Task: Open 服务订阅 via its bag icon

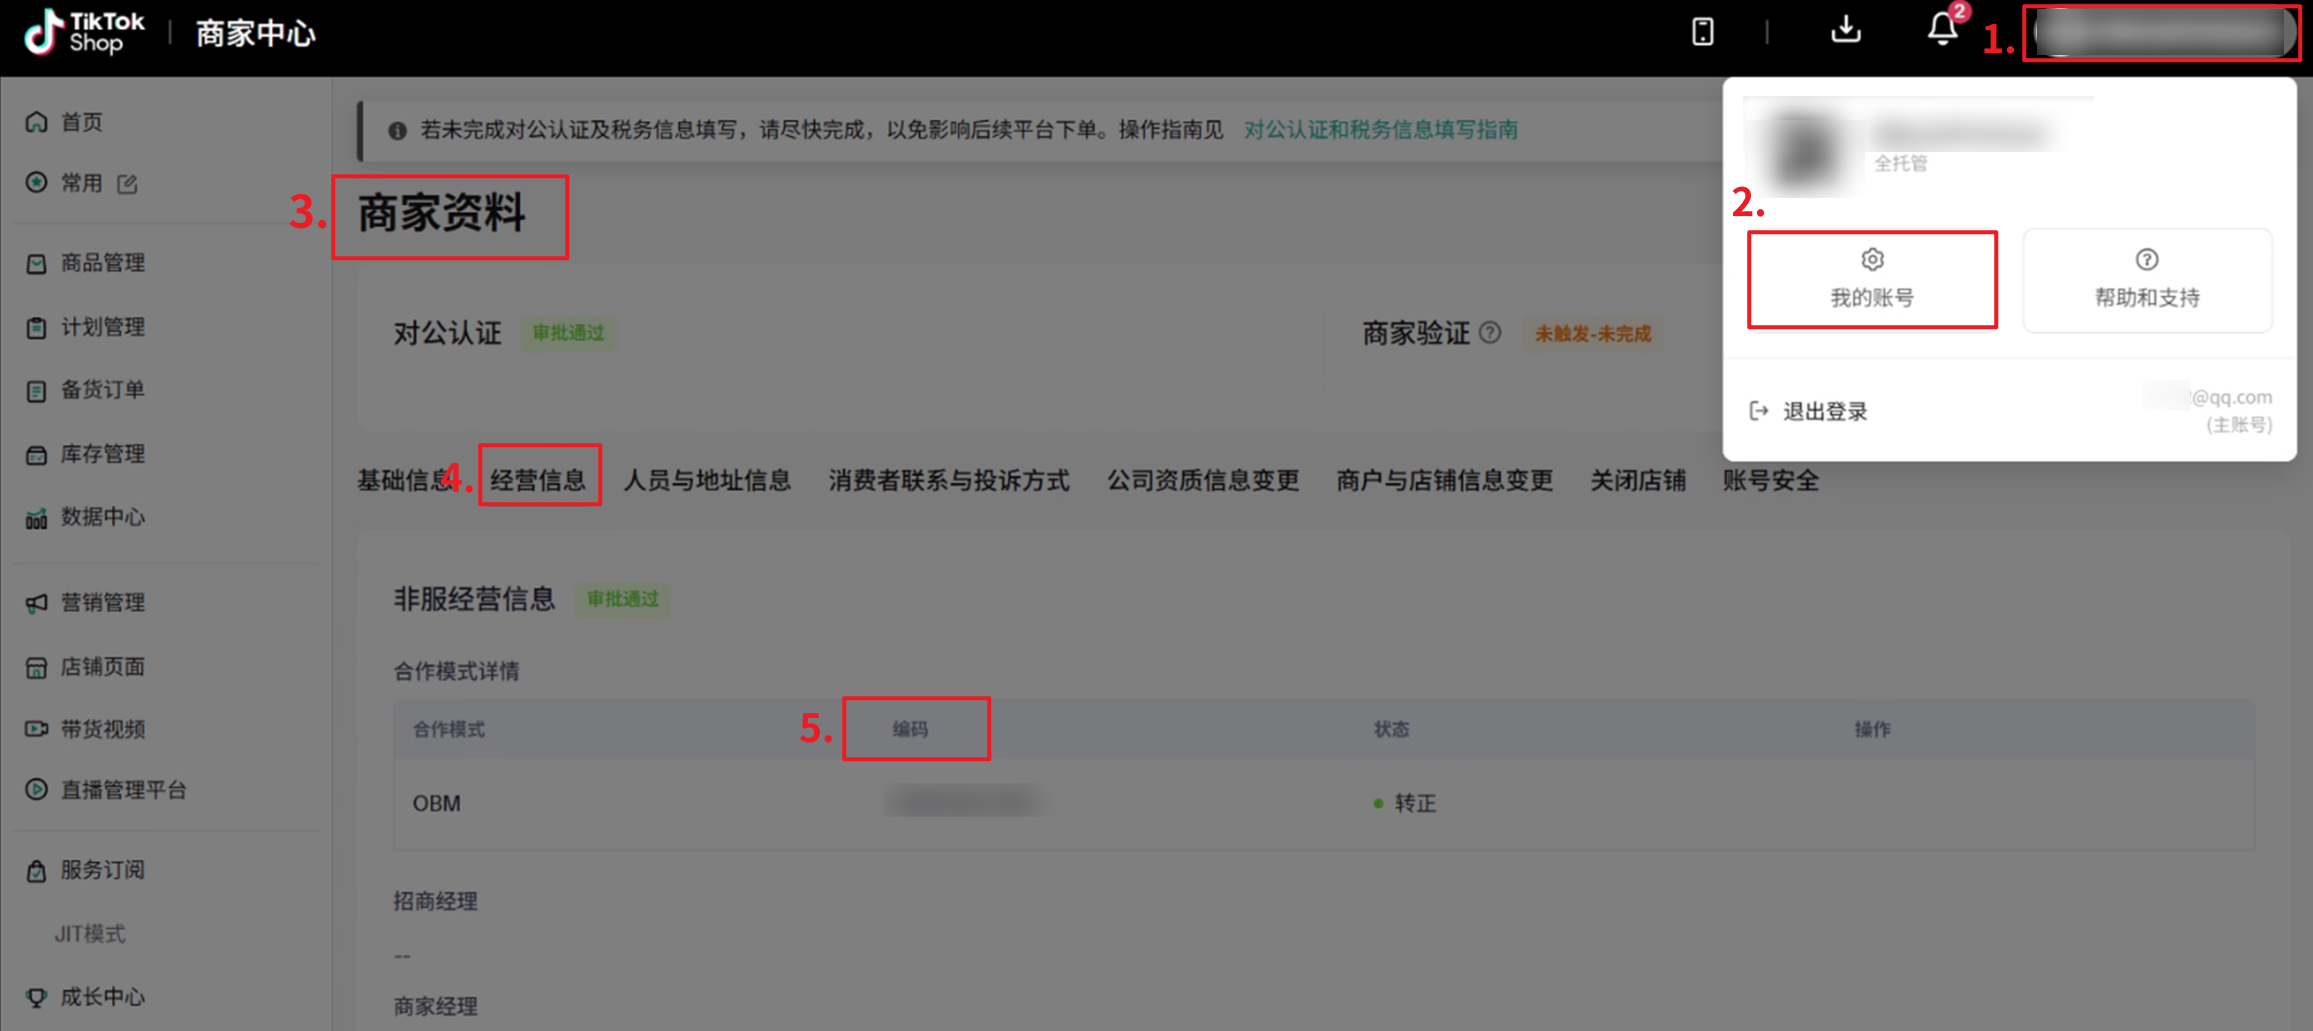Action: click(37, 870)
